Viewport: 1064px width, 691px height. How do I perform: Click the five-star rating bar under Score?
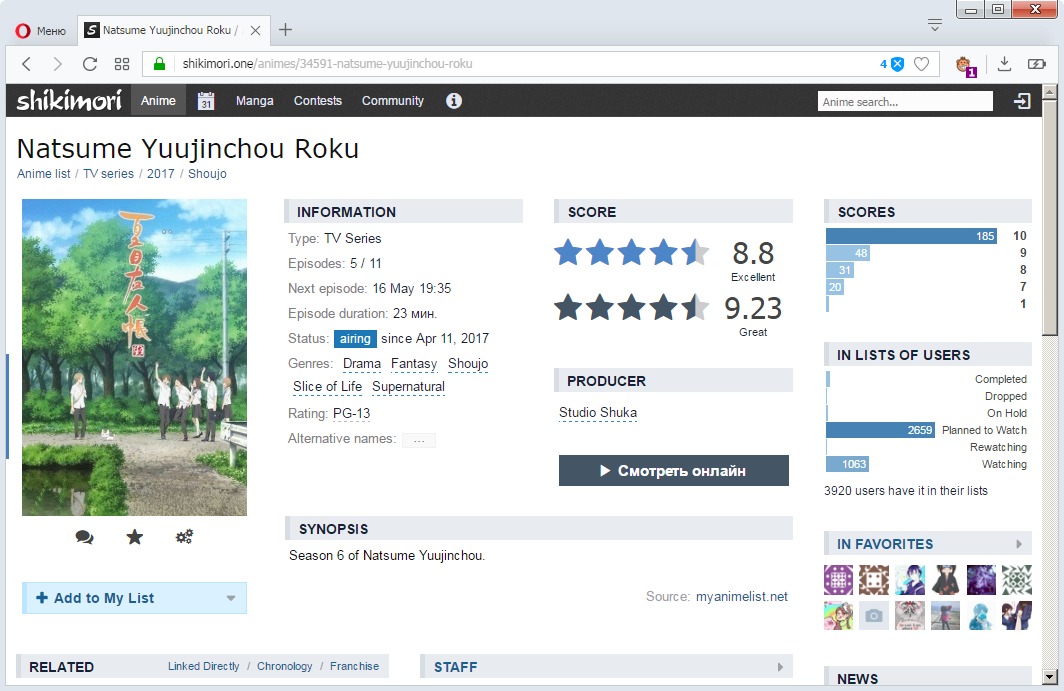[x=631, y=252]
